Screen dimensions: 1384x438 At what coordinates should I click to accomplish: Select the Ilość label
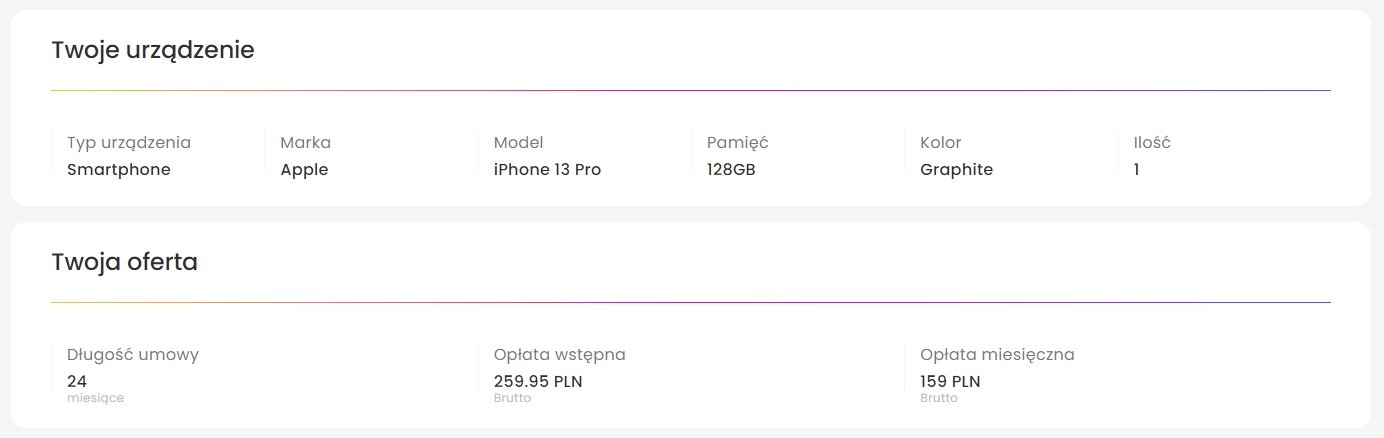point(1152,143)
